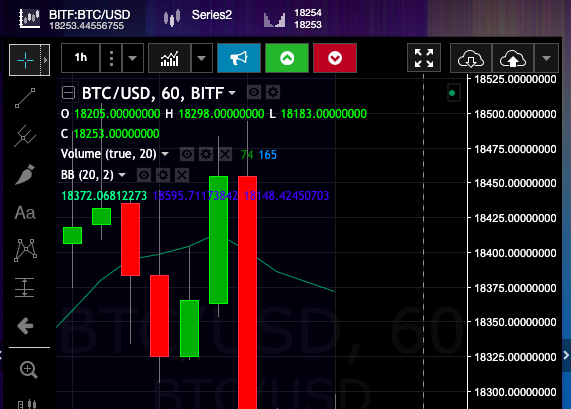Click the zoom in magnifier tool
Image resolution: width=571 pixels, height=409 pixels.
coord(28,370)
